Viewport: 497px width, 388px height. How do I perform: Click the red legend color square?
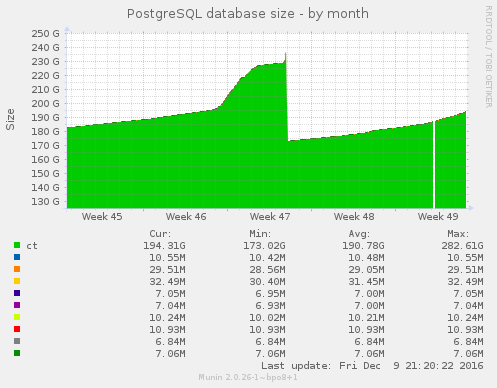[17, 329]
